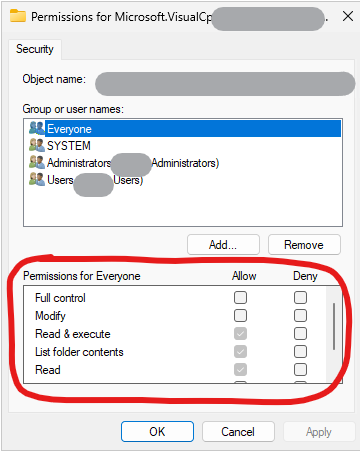This screenshot has height=452, width=360.
Task: Click the SYSTEM group icon
Action: [x=37, y=145]
